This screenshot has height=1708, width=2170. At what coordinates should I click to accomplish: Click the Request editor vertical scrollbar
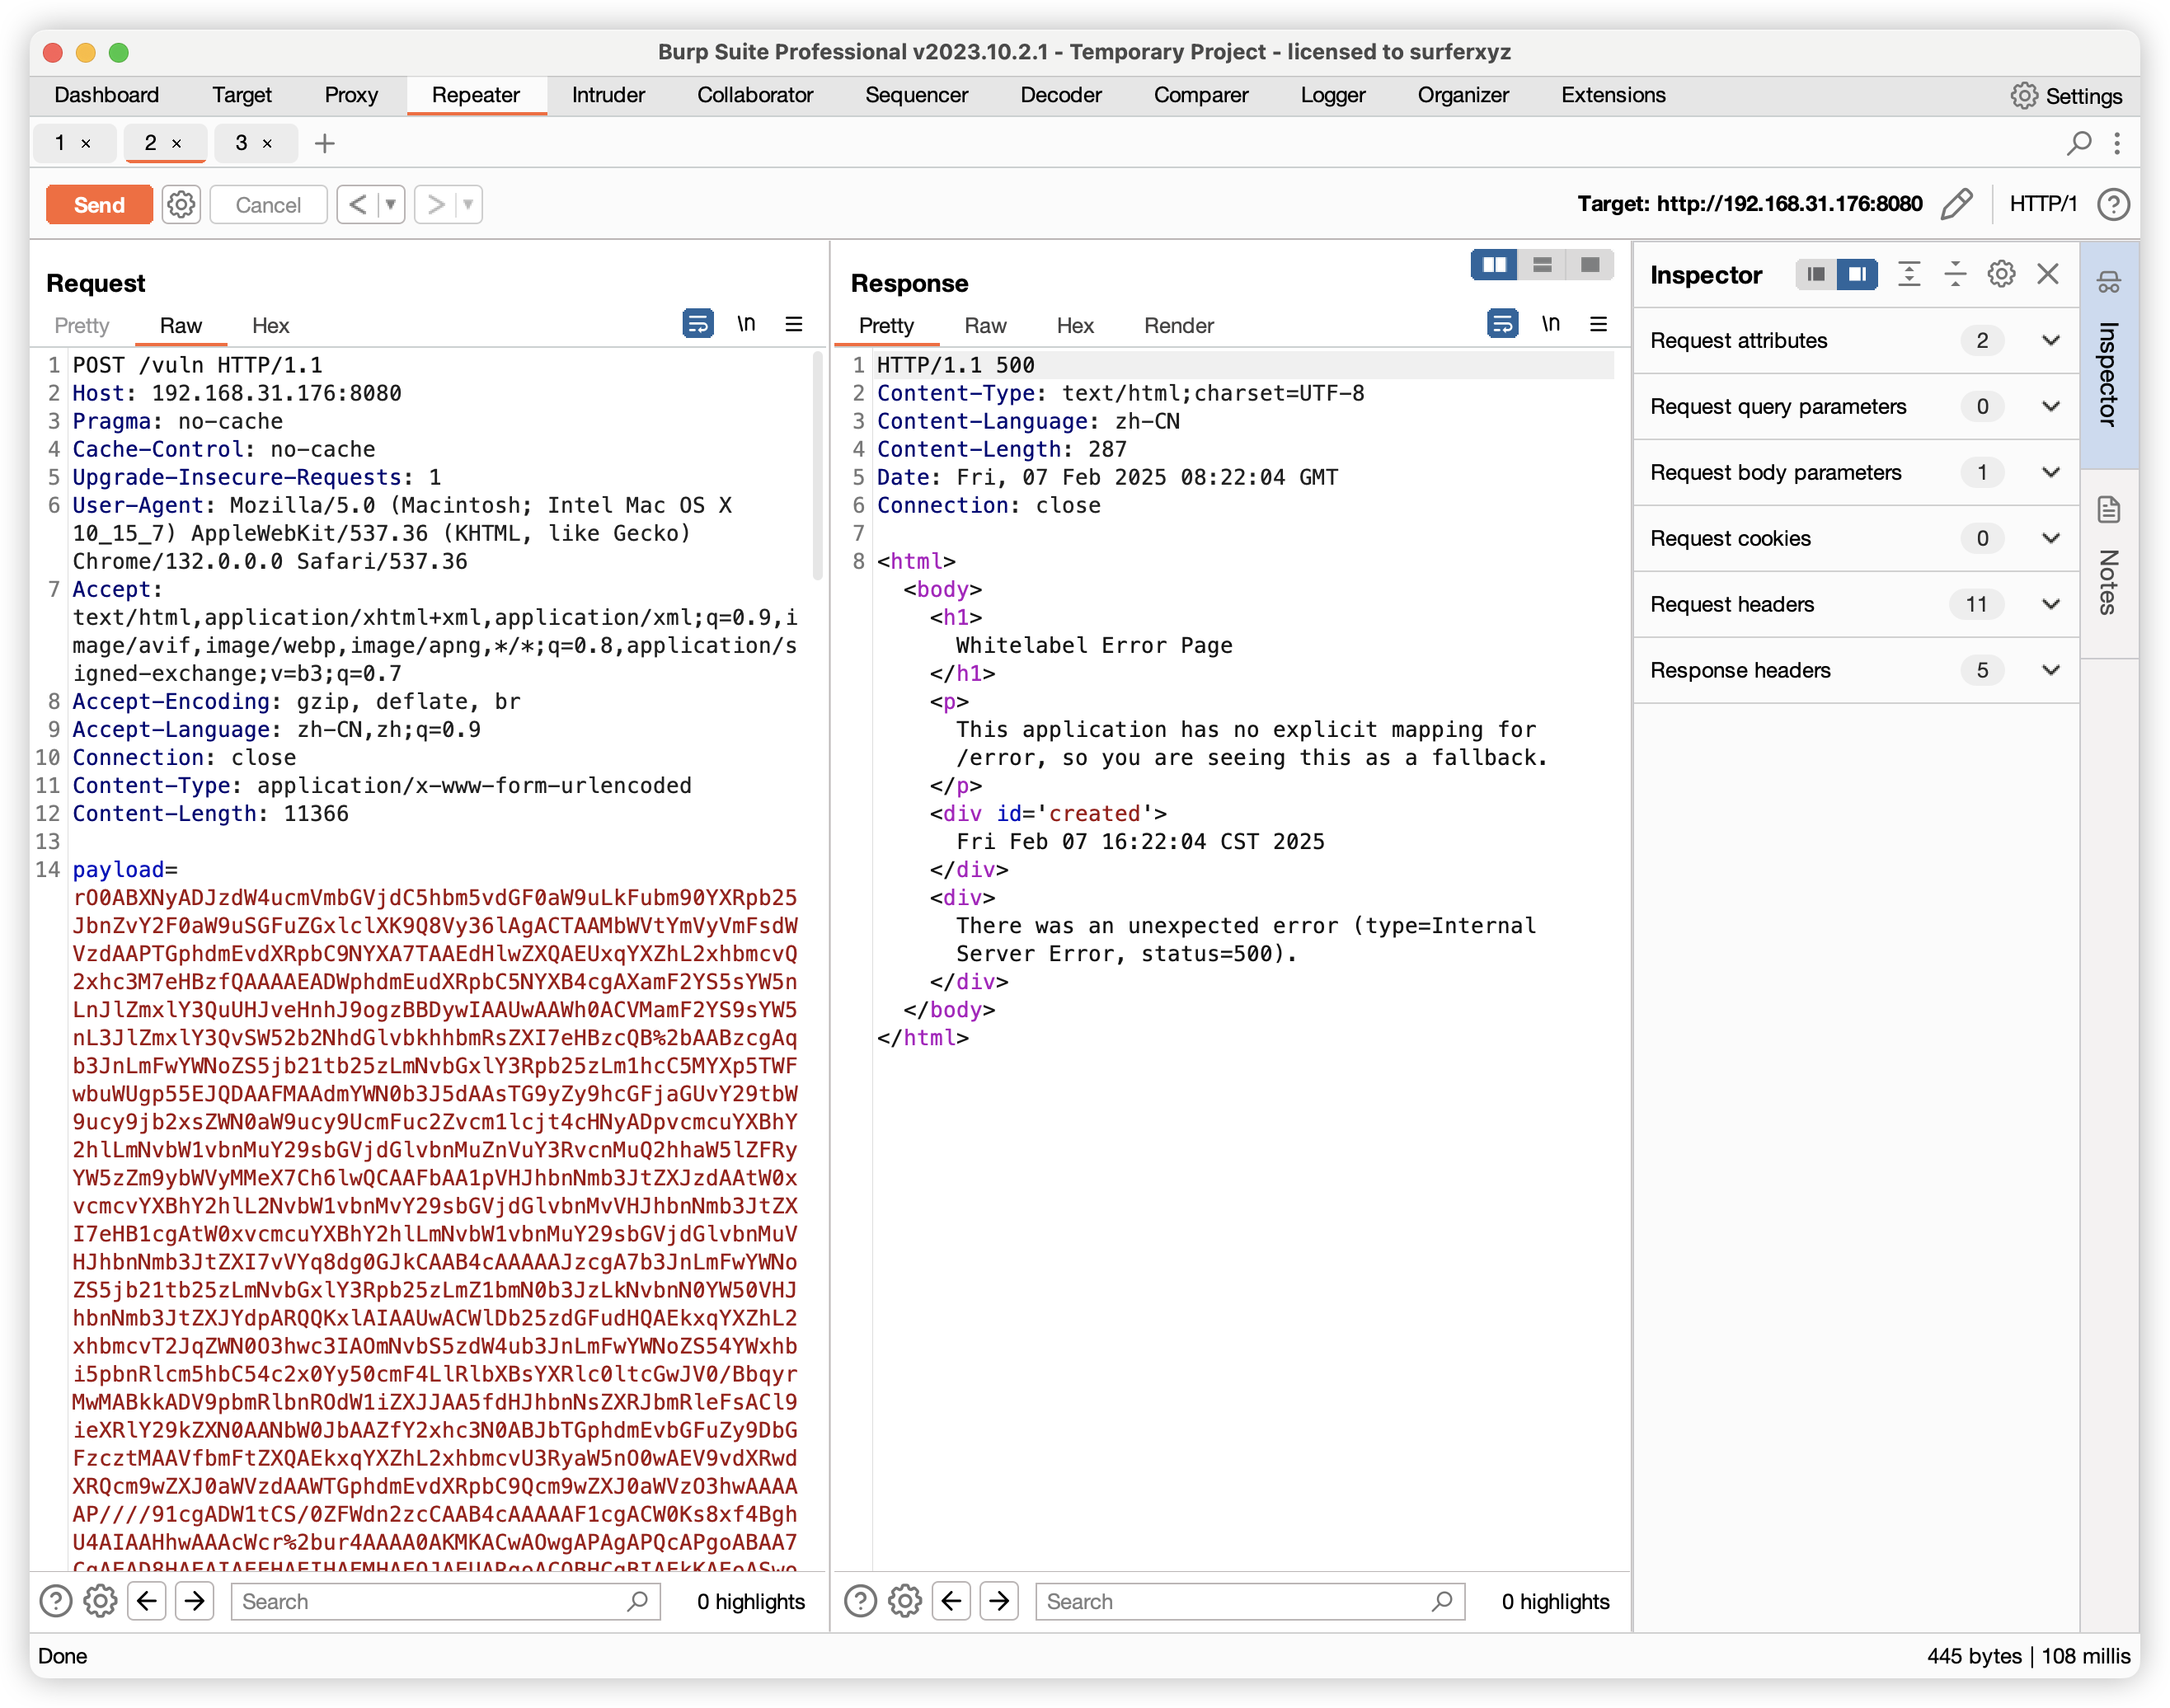click(818, 465)
